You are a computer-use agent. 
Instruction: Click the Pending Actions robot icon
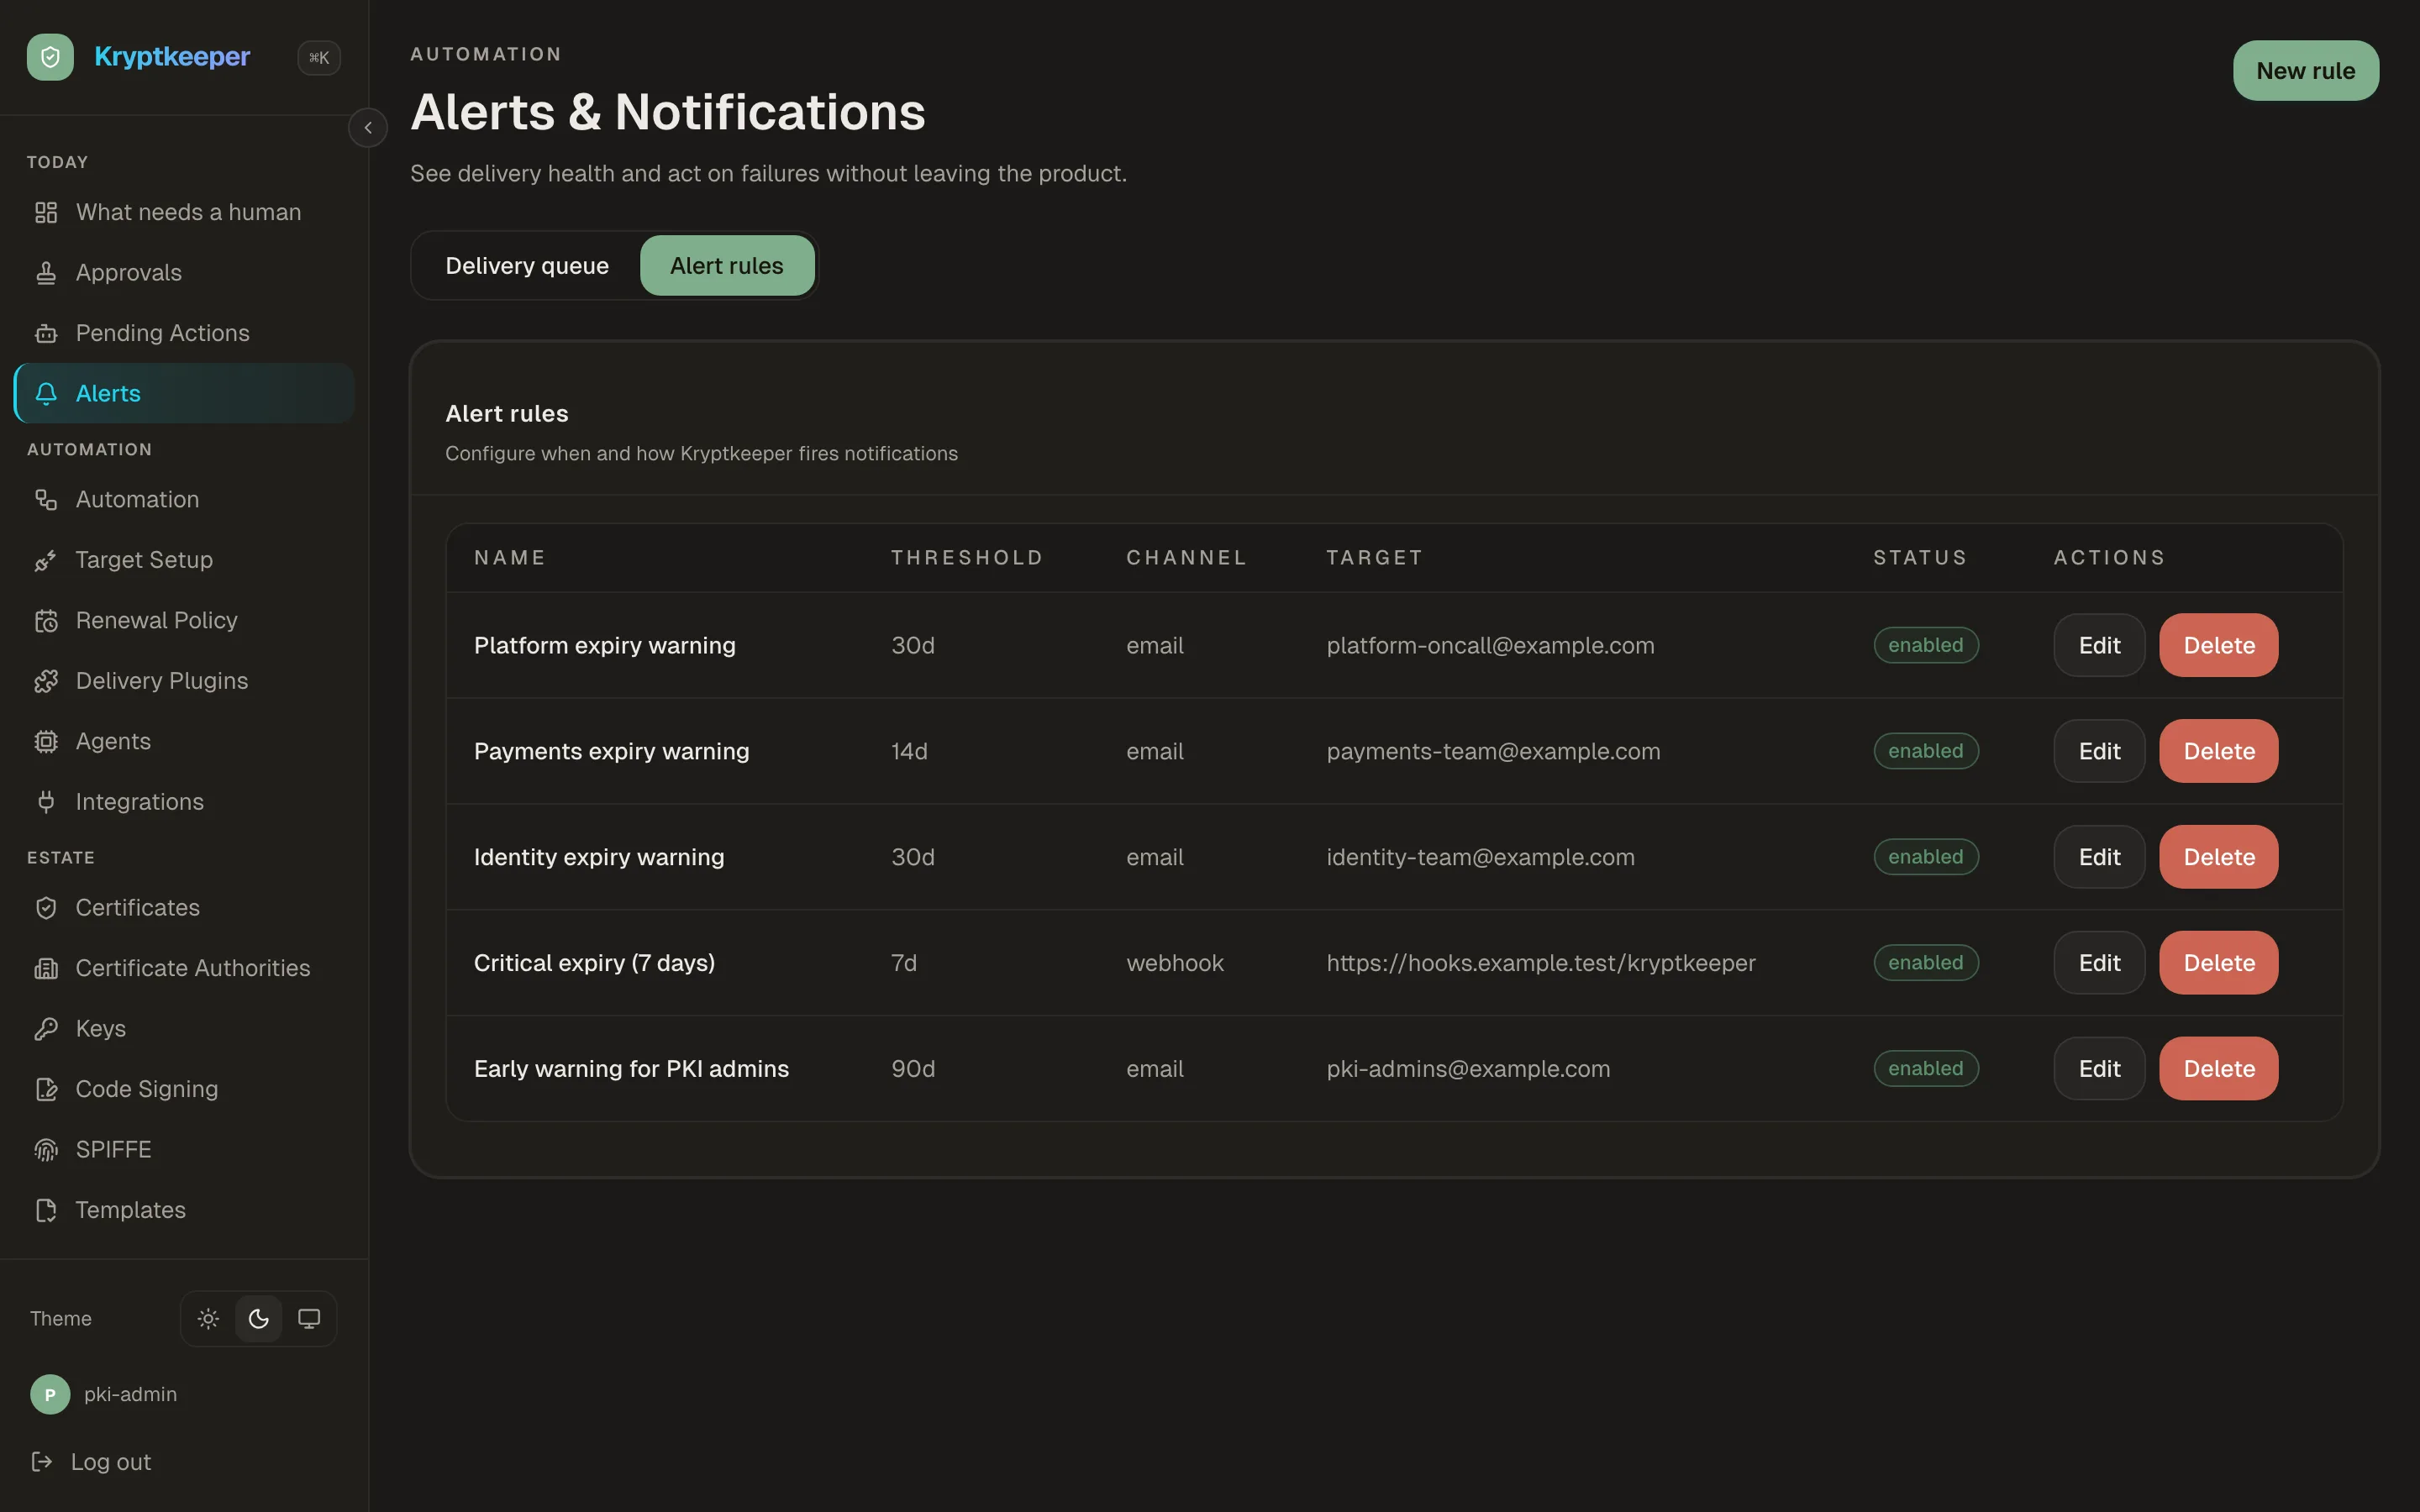46,333
